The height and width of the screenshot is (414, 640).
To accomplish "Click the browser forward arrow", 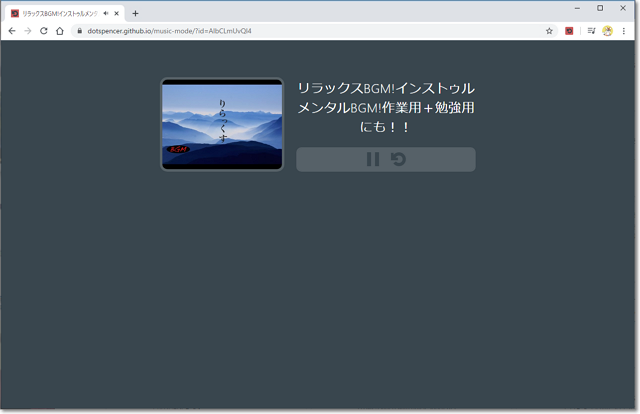I will coord(28,31).
